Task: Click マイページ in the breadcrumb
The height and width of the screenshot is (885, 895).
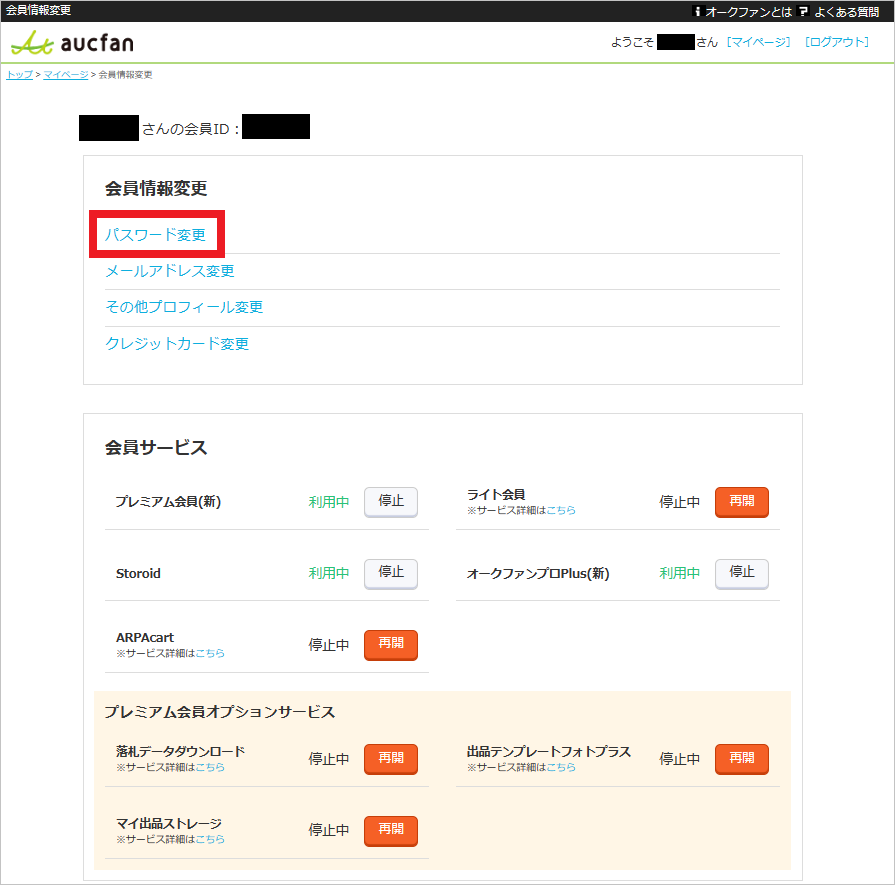Action: click(66, 75)
